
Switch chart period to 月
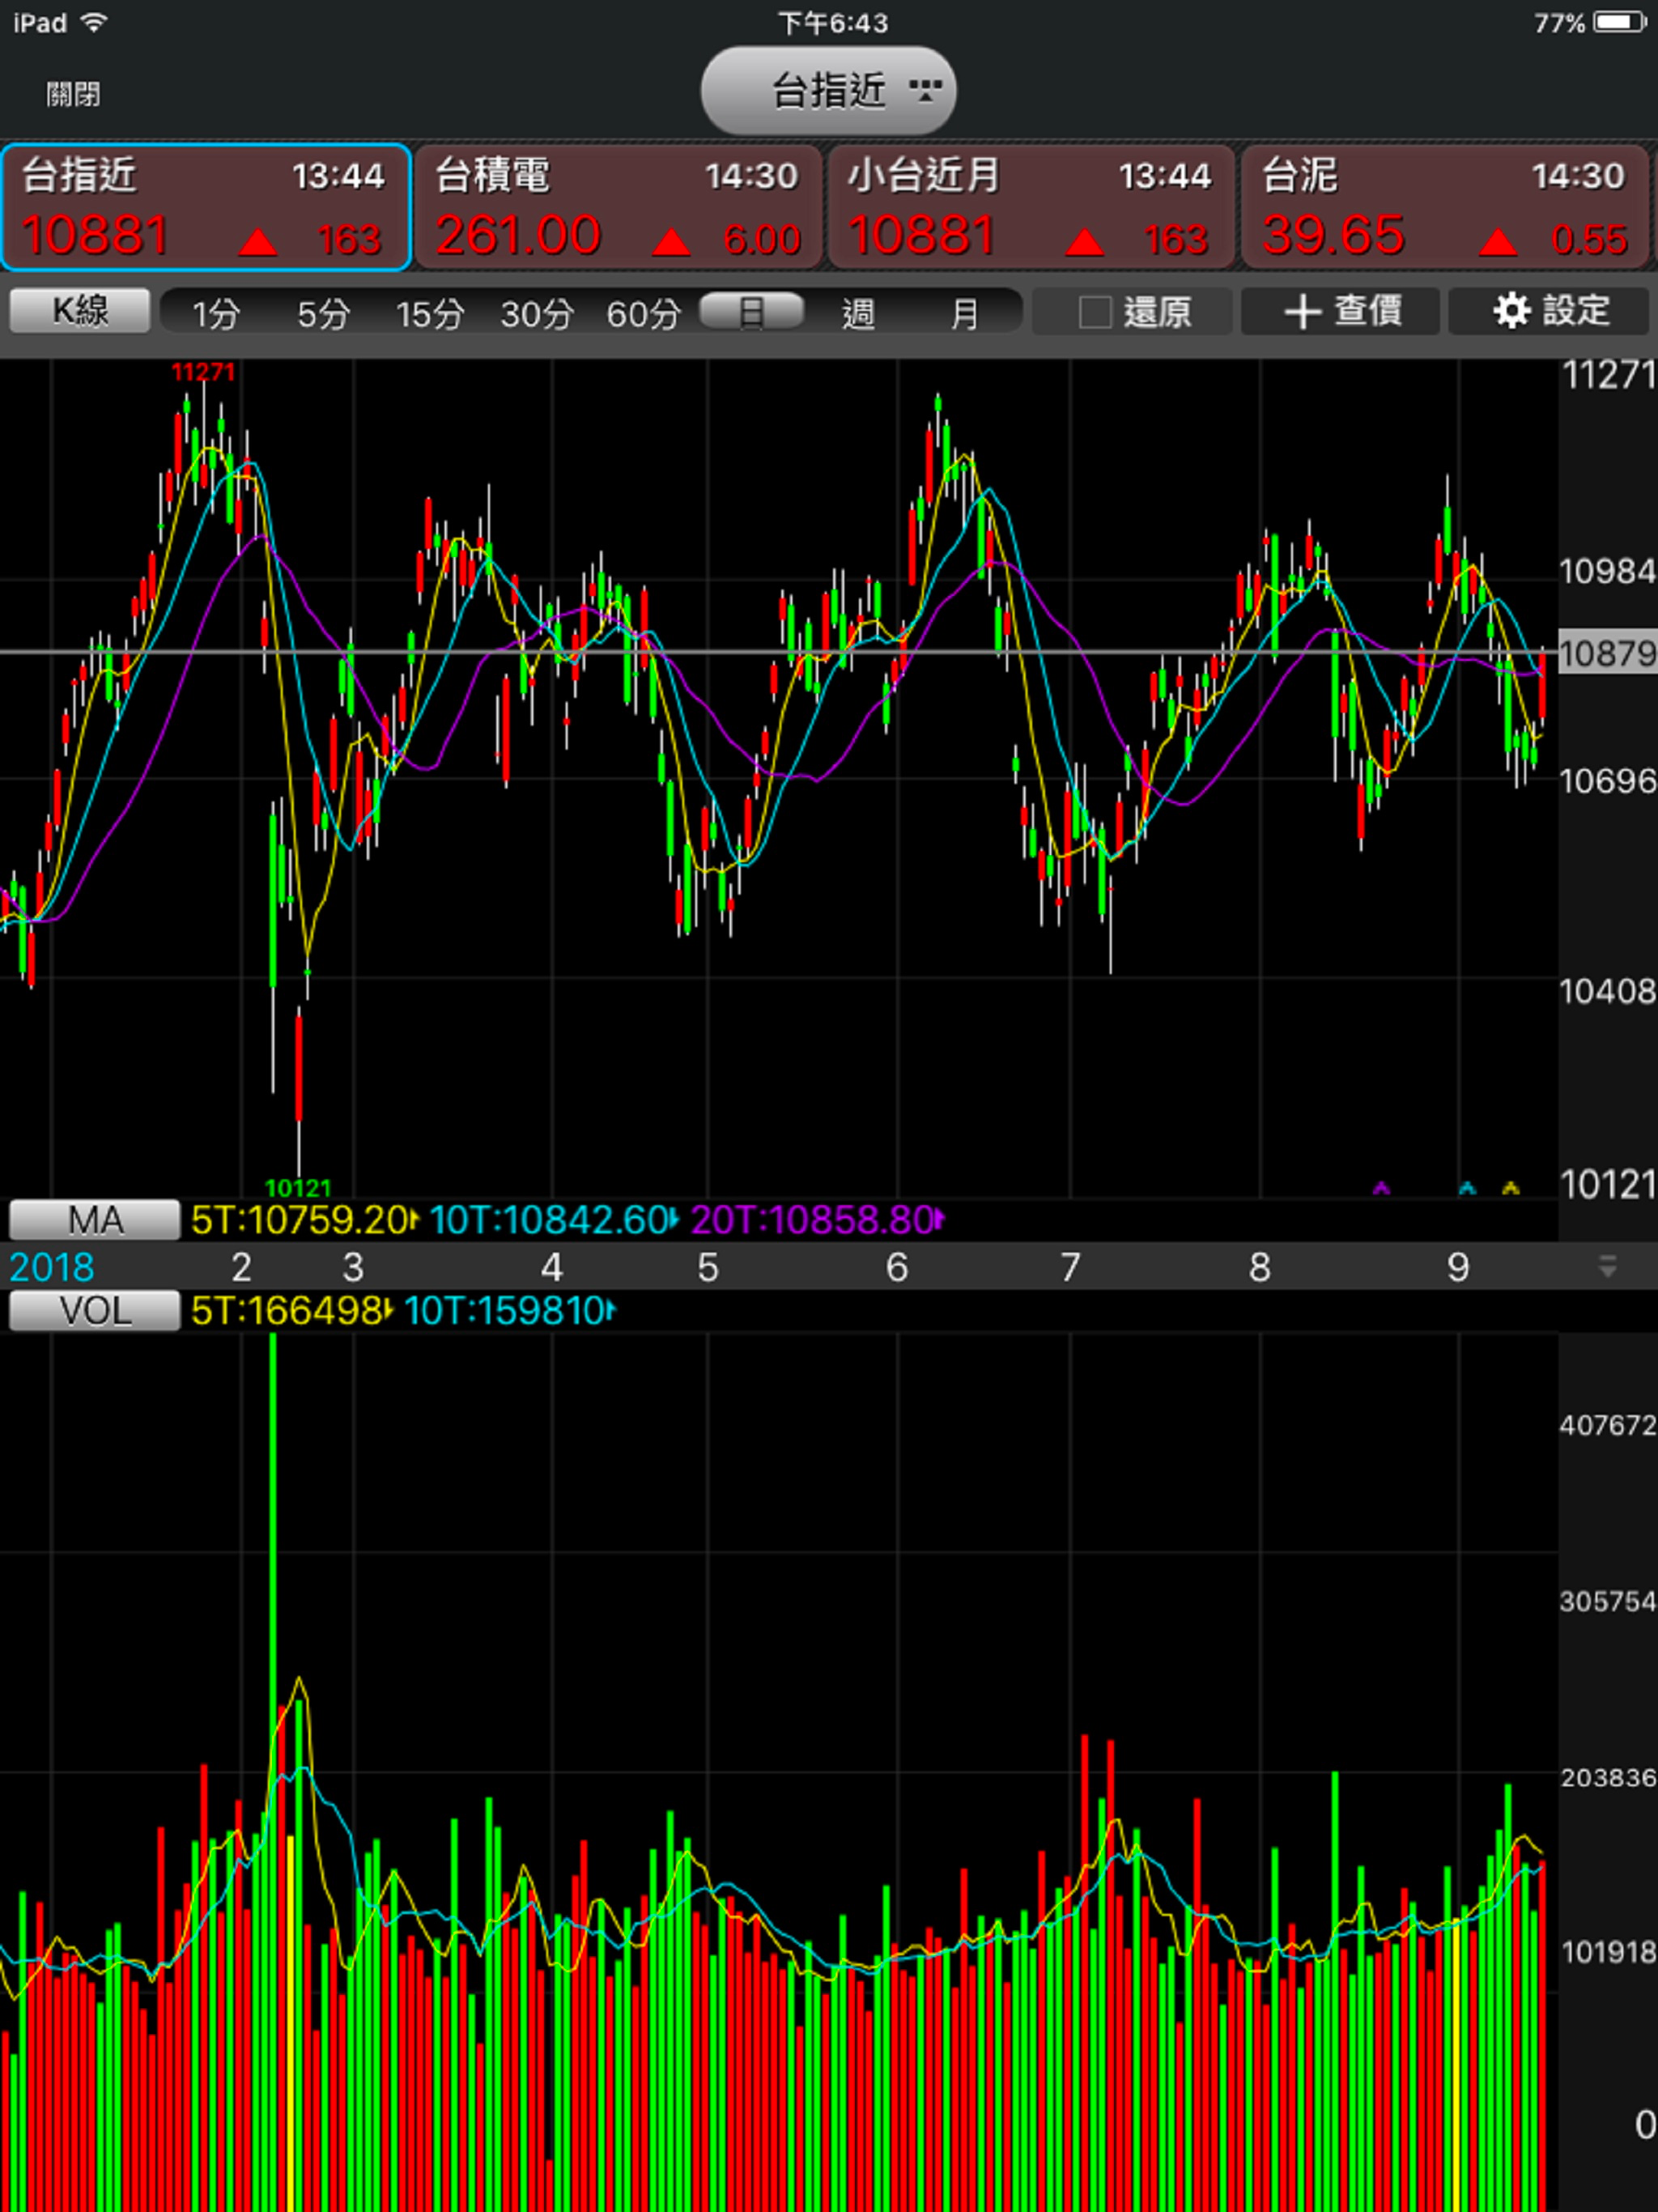coord(963,314)
